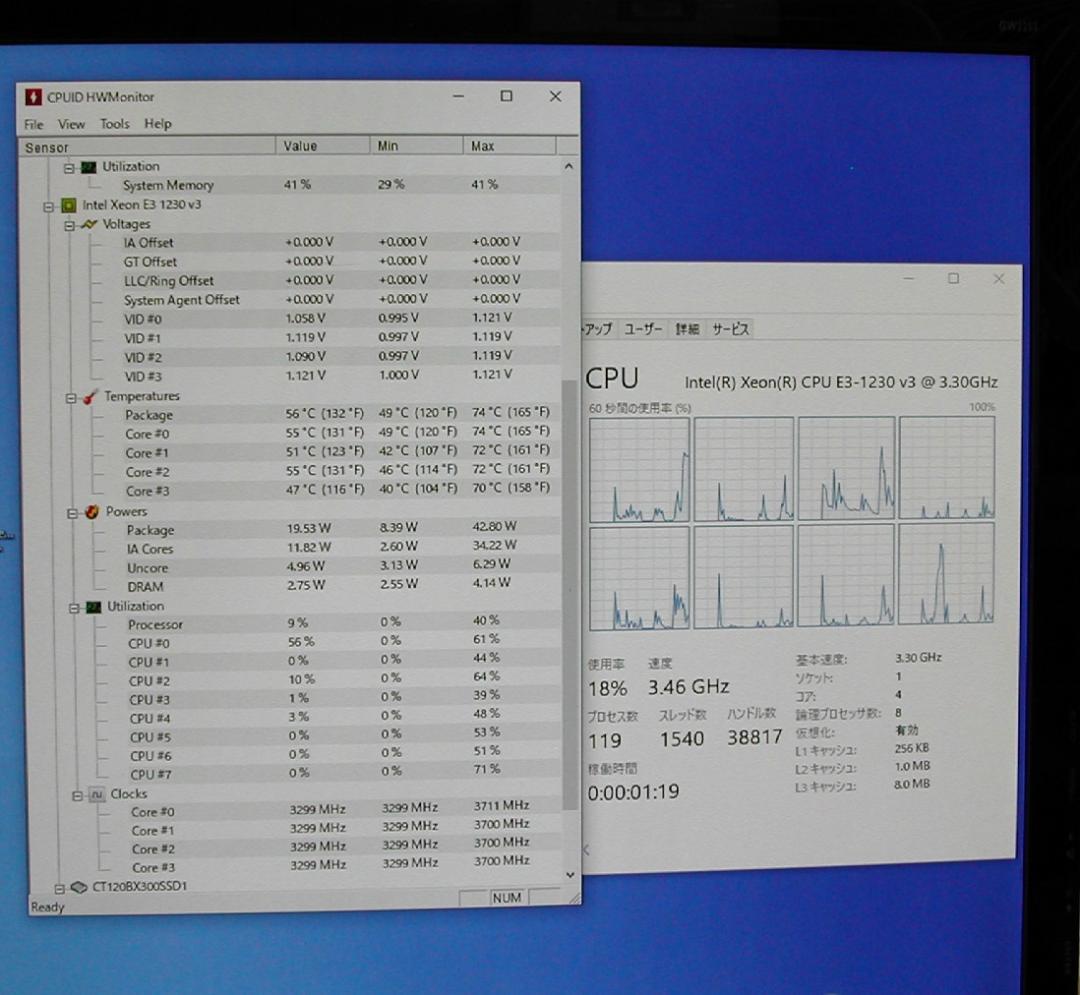Open the File menu in HWMonitor

pyautogui.click(x=33, y=125)
